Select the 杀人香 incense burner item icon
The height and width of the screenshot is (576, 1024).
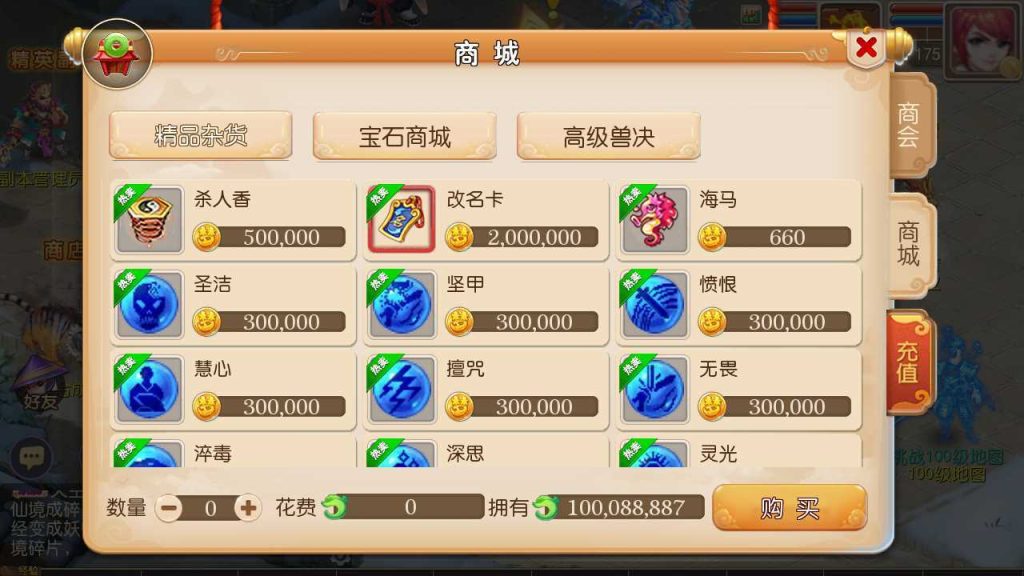click(150, 220)
